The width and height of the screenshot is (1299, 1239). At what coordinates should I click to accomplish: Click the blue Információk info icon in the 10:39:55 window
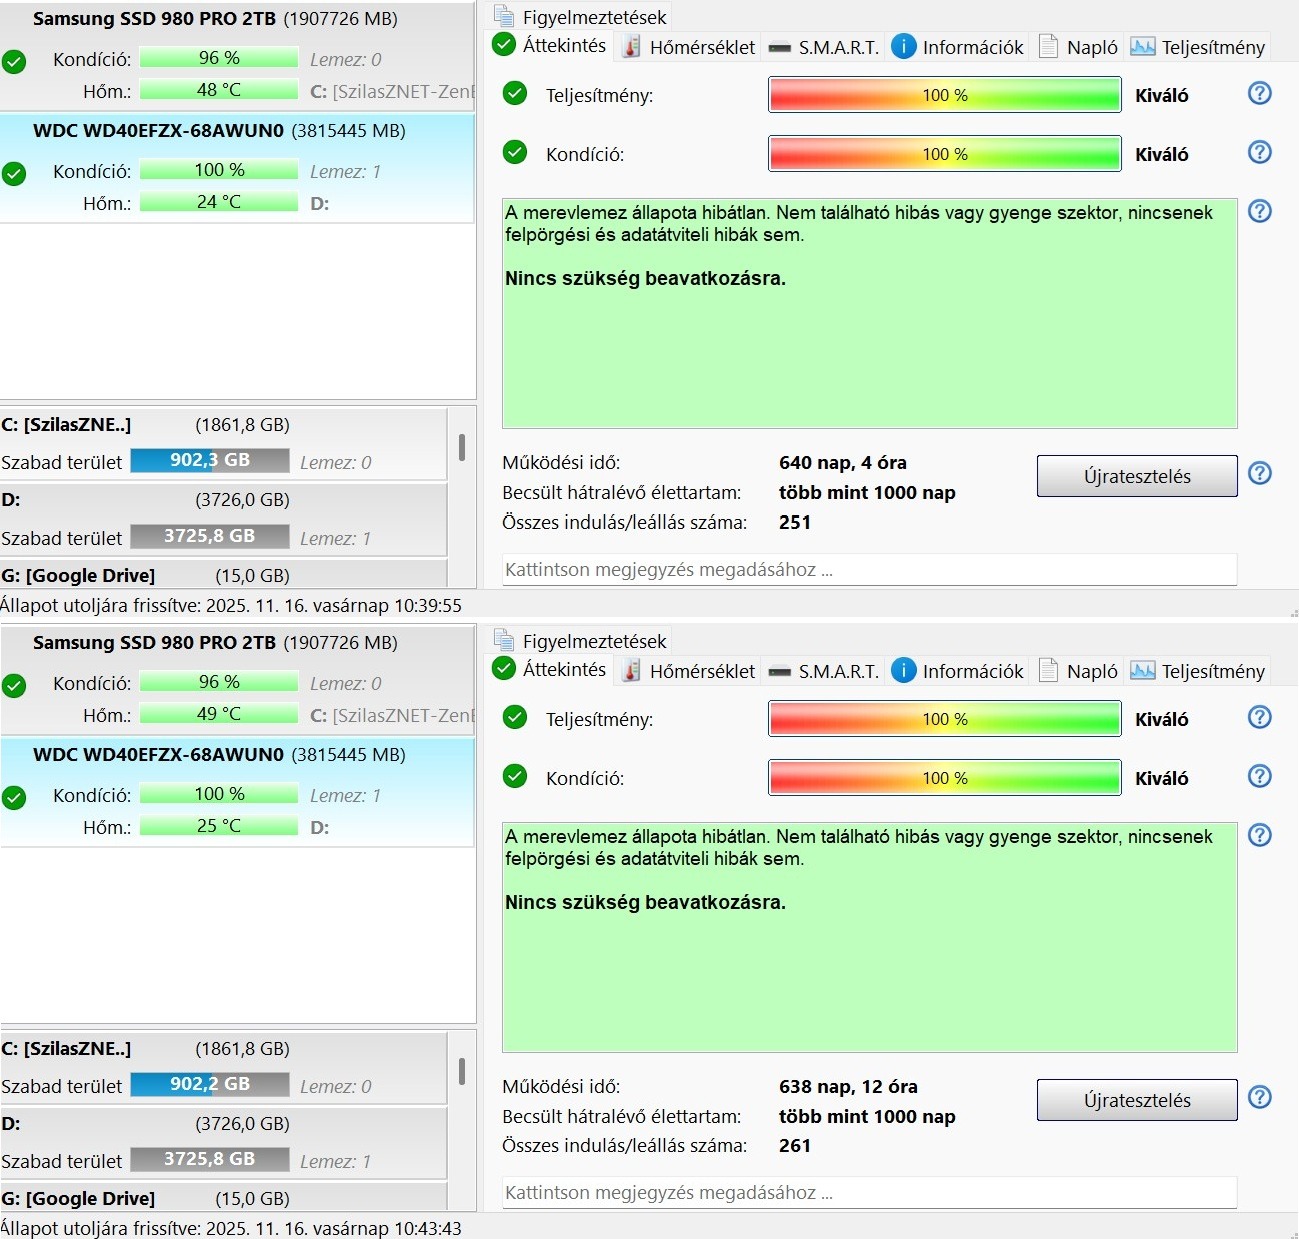[903, 46]
